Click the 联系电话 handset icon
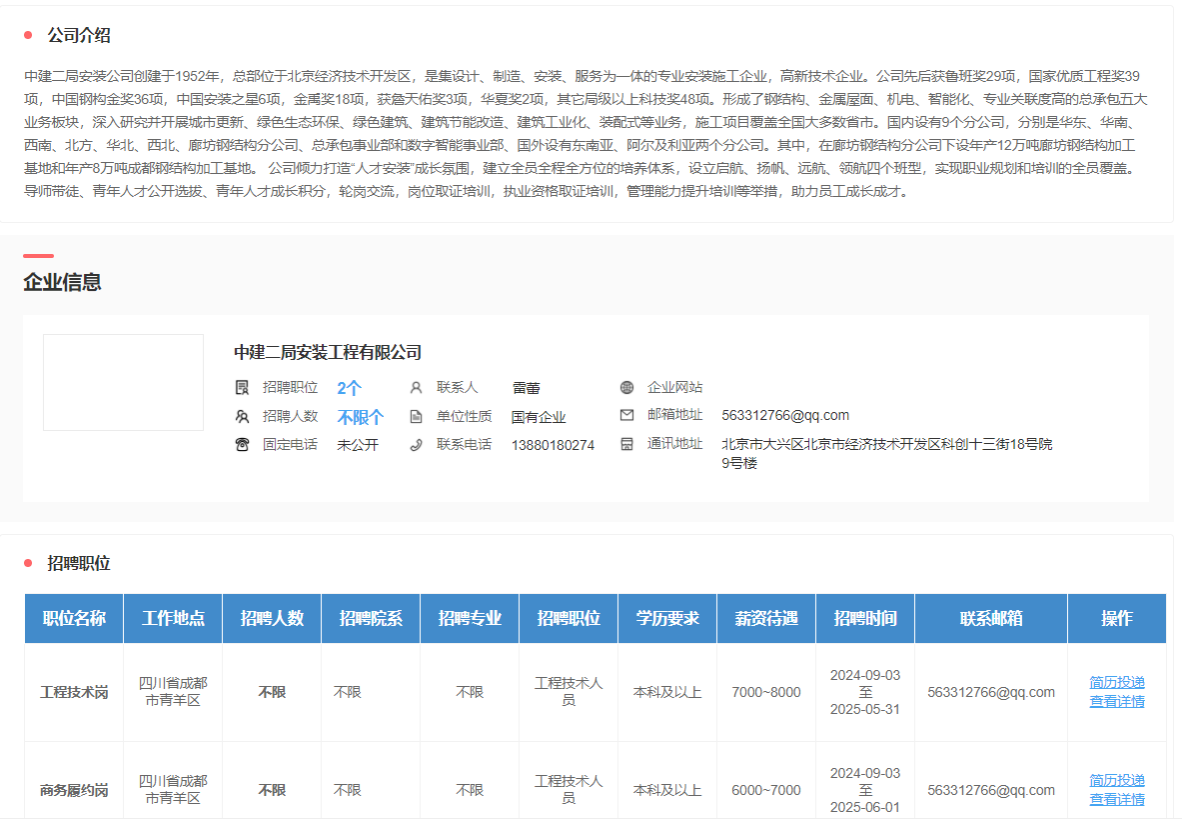 (x=416, y=445)
